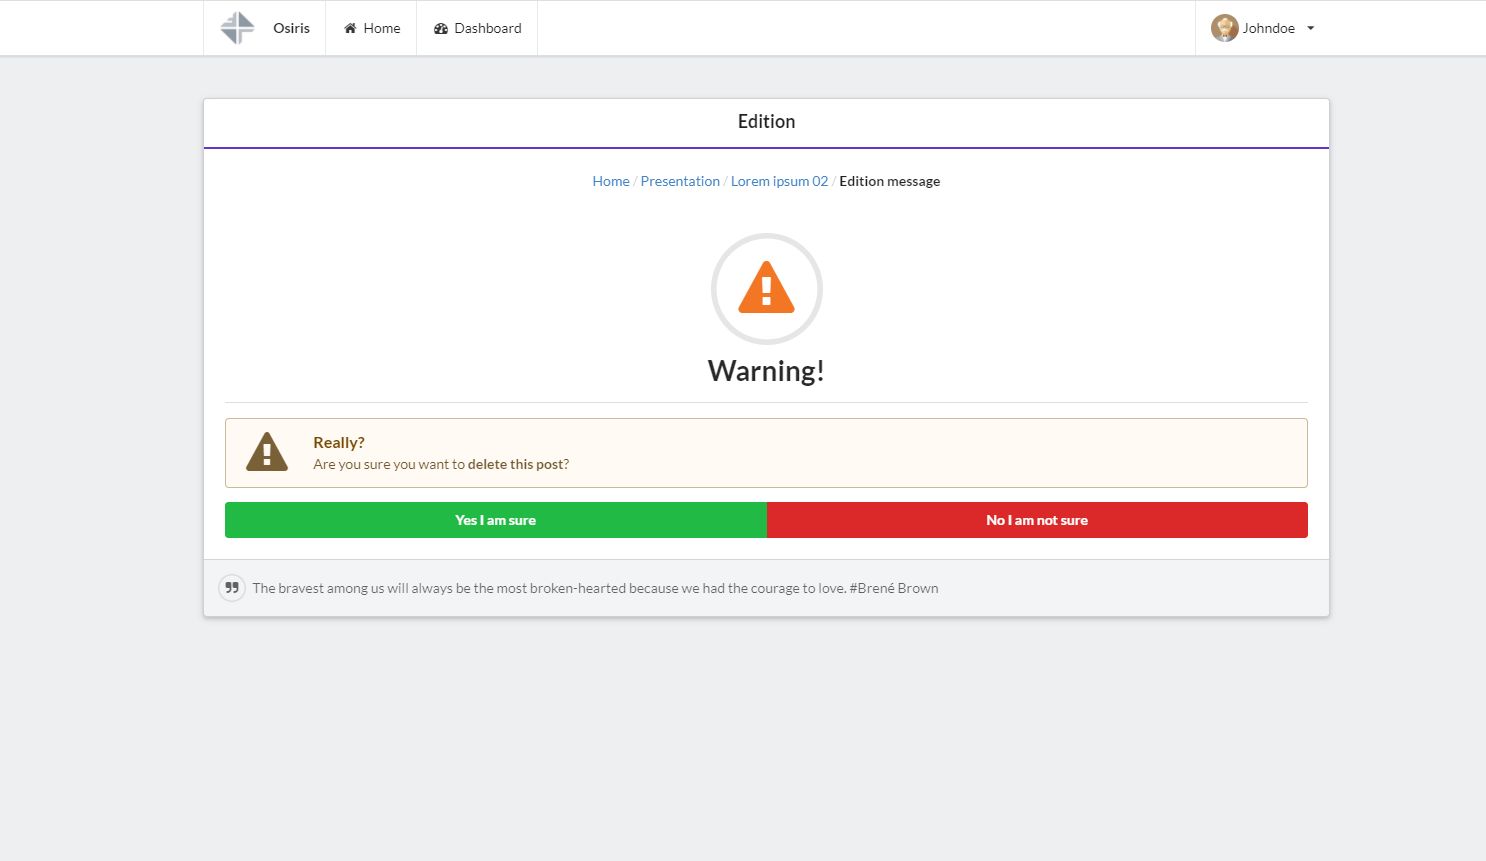The width and height of the screenshot is (1486, 861).
Task: Click the Brené Brown quote text
Action: tap(595, 588)
